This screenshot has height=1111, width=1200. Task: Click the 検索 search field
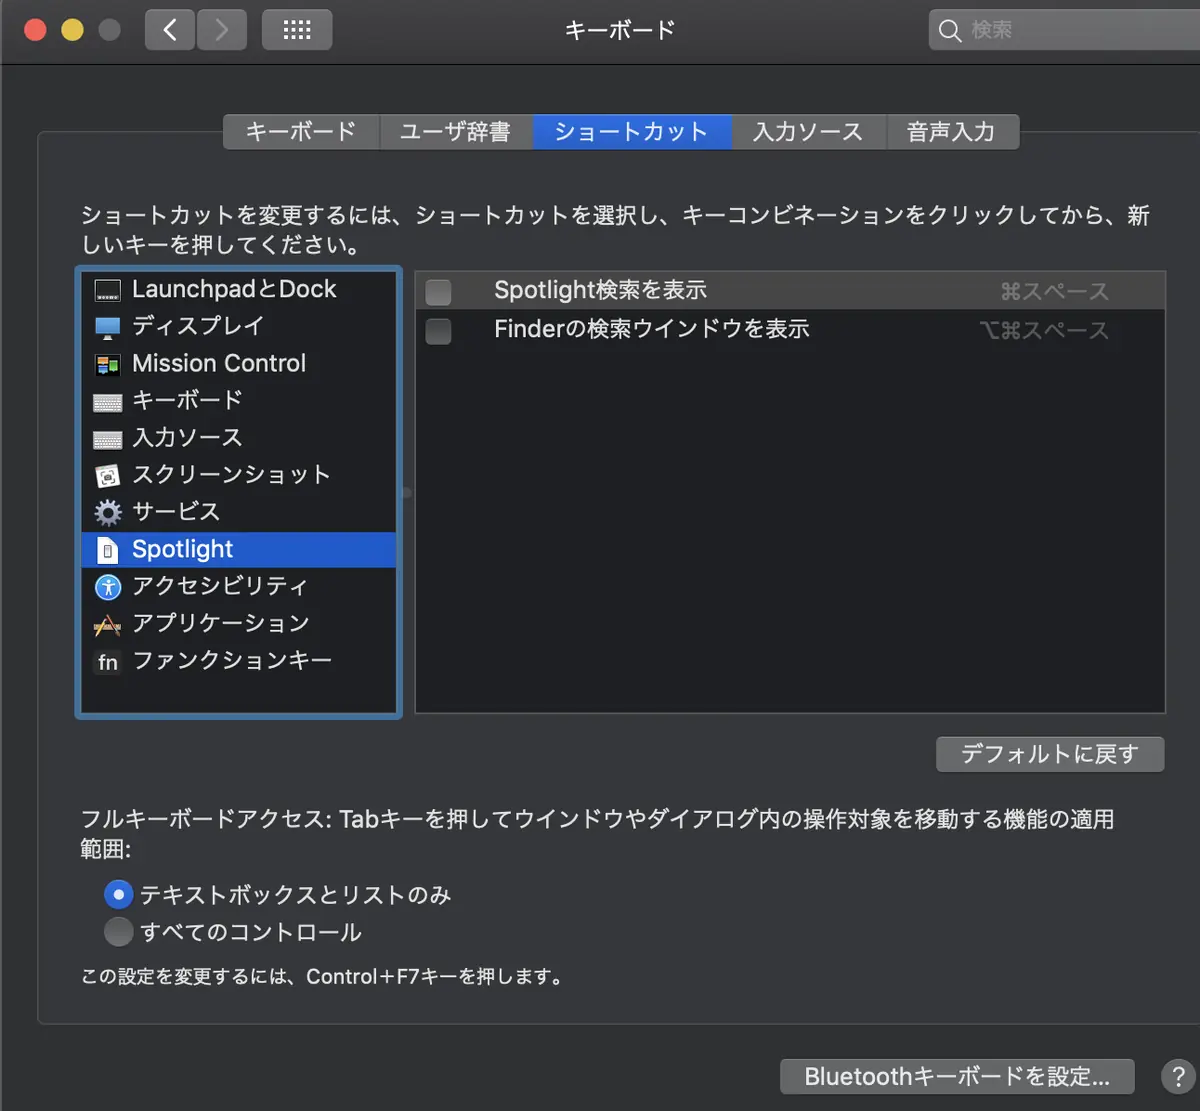(x=1065, y=30)
